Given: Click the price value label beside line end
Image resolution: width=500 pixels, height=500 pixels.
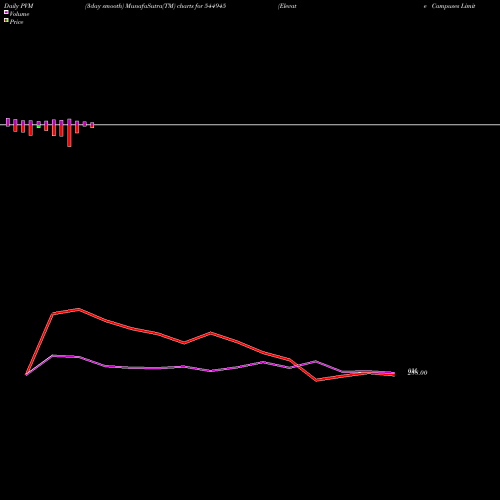Looking at the screenshot, I should tap(417, 372).
